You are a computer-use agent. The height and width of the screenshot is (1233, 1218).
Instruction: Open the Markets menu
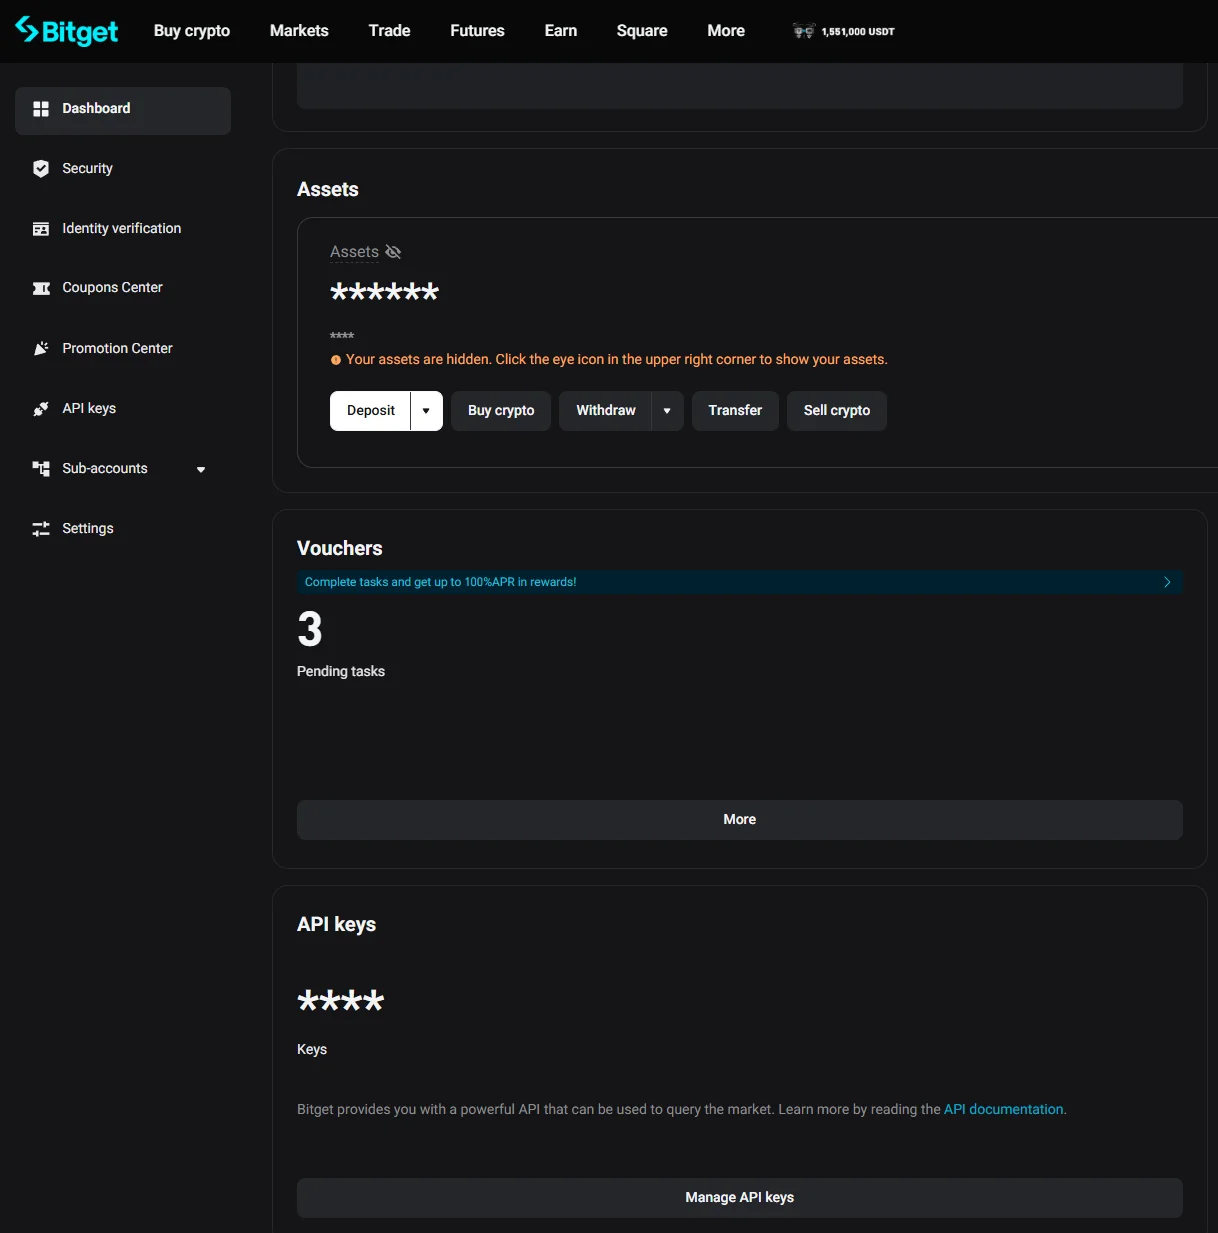[x=298, y=31]
